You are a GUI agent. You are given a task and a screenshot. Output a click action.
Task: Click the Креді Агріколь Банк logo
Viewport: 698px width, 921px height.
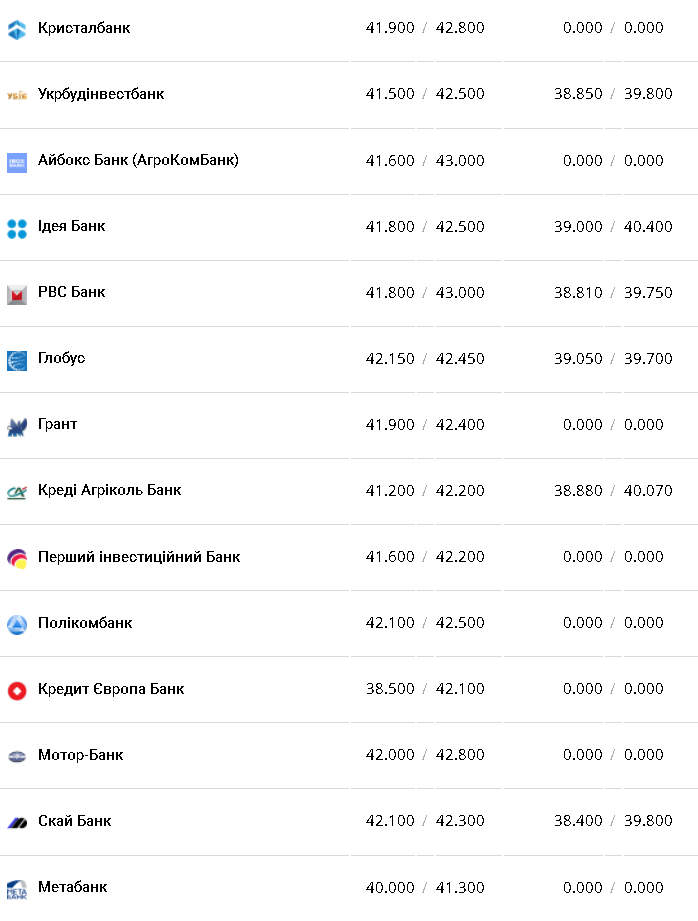click(x=16, y=492)
